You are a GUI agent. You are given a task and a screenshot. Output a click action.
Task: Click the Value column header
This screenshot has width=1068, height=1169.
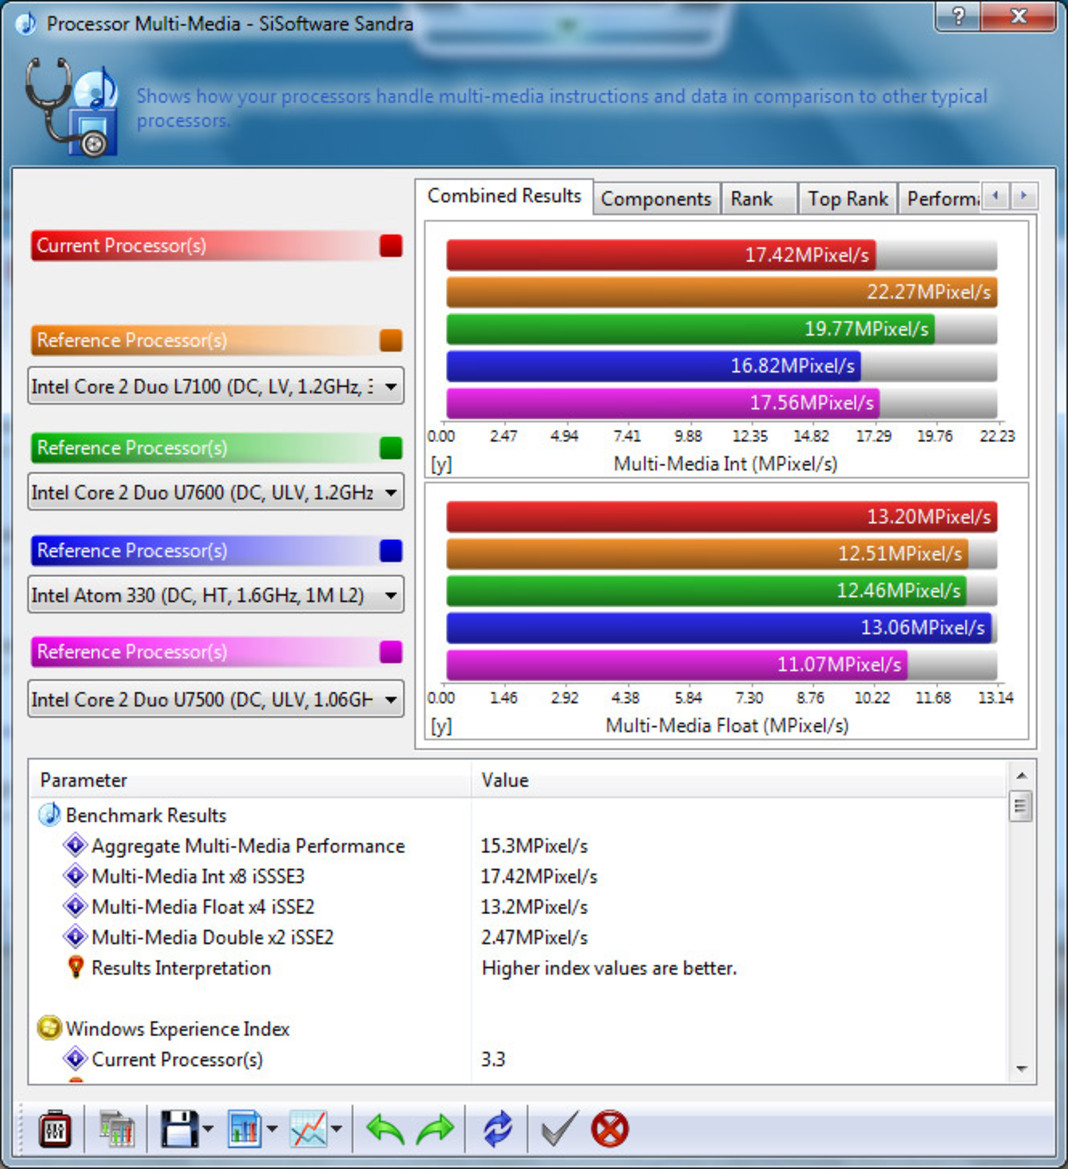pyautogui.click(x=739, y=780)
